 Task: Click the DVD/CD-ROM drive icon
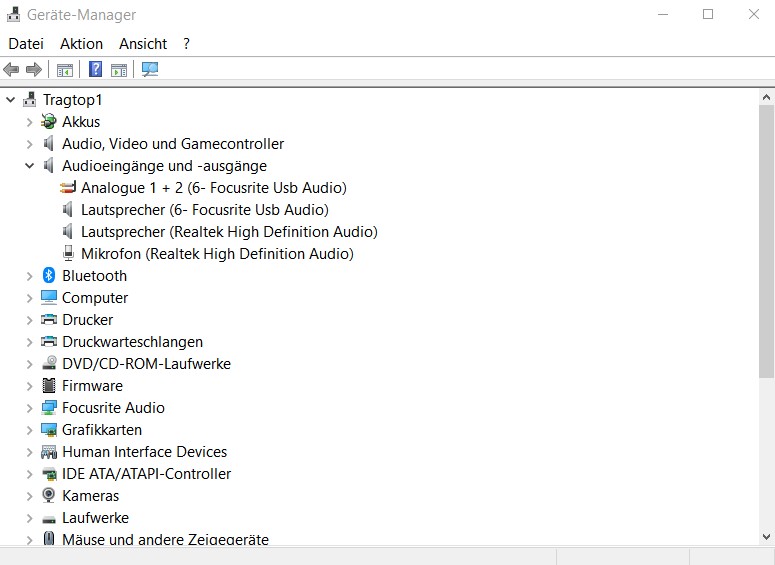[49, 363]
